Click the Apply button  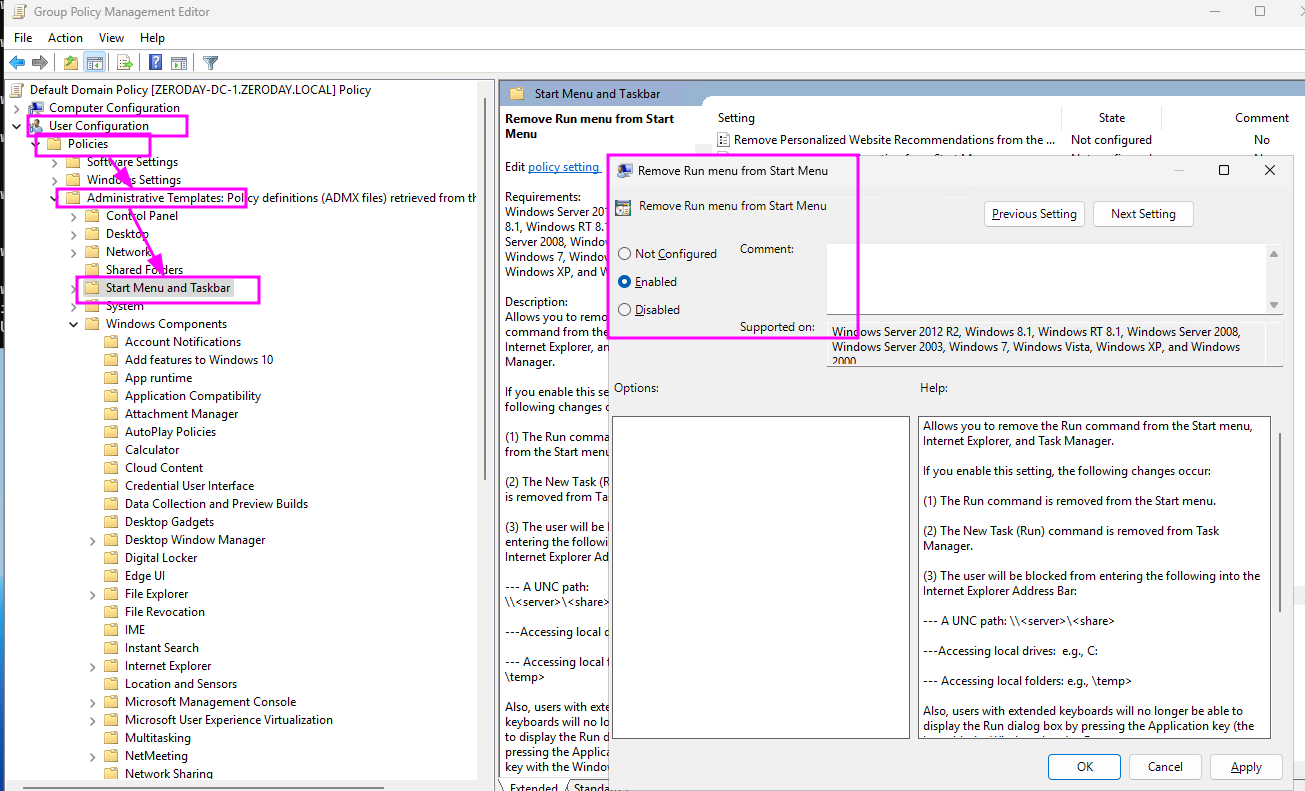1246,767
